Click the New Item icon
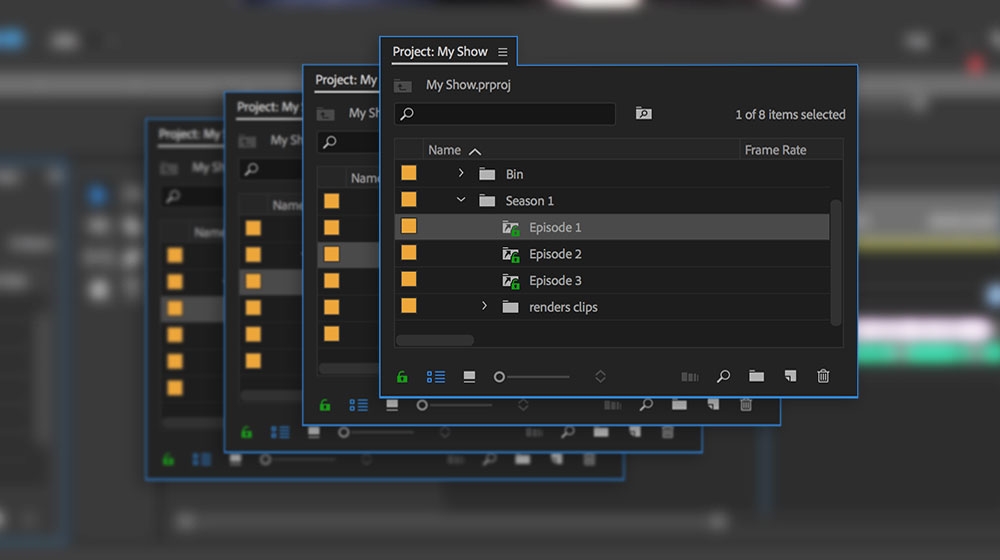This screenshot has width=1000, height=560. [x=790, y=376]
